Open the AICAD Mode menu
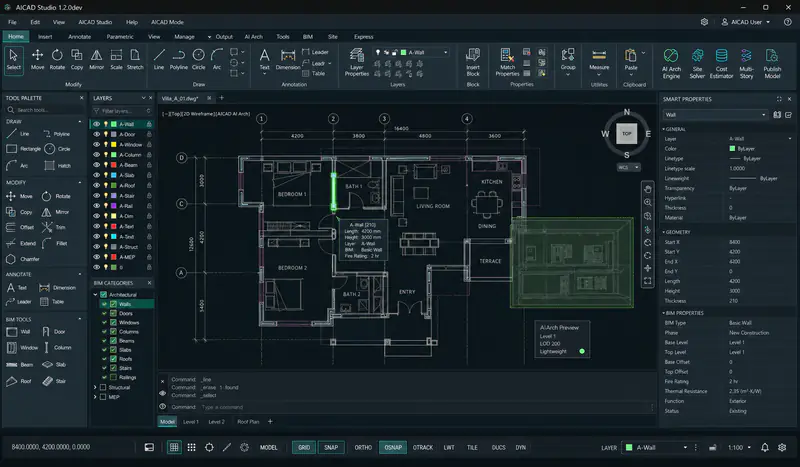 pos(167,22)
